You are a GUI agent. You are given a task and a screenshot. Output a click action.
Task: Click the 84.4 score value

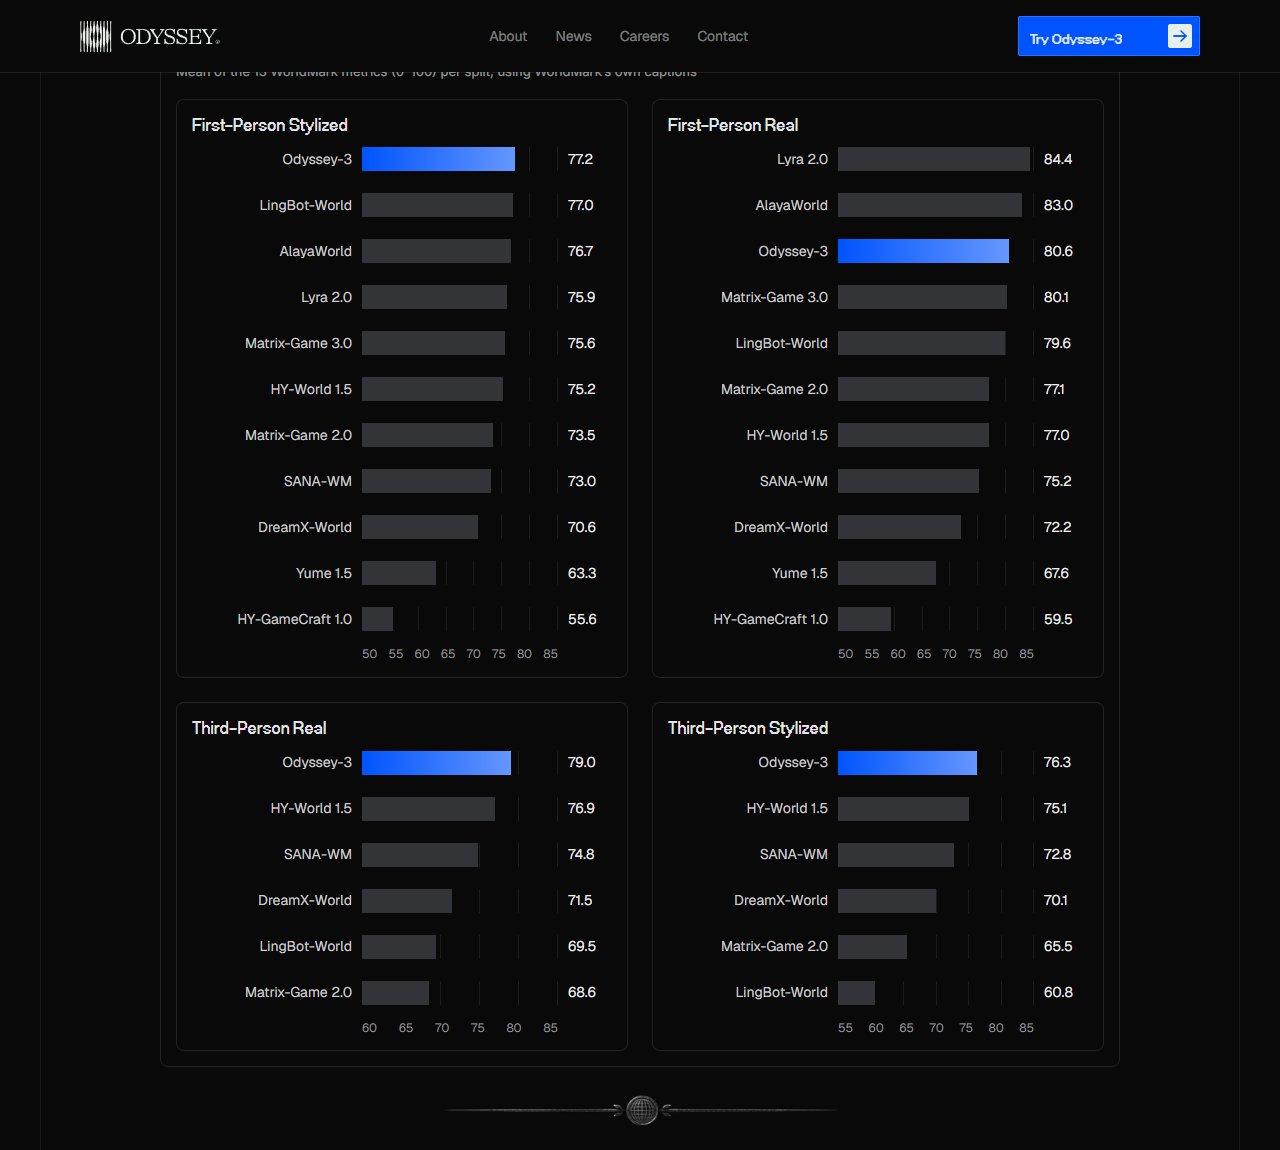click(1058, 159)
